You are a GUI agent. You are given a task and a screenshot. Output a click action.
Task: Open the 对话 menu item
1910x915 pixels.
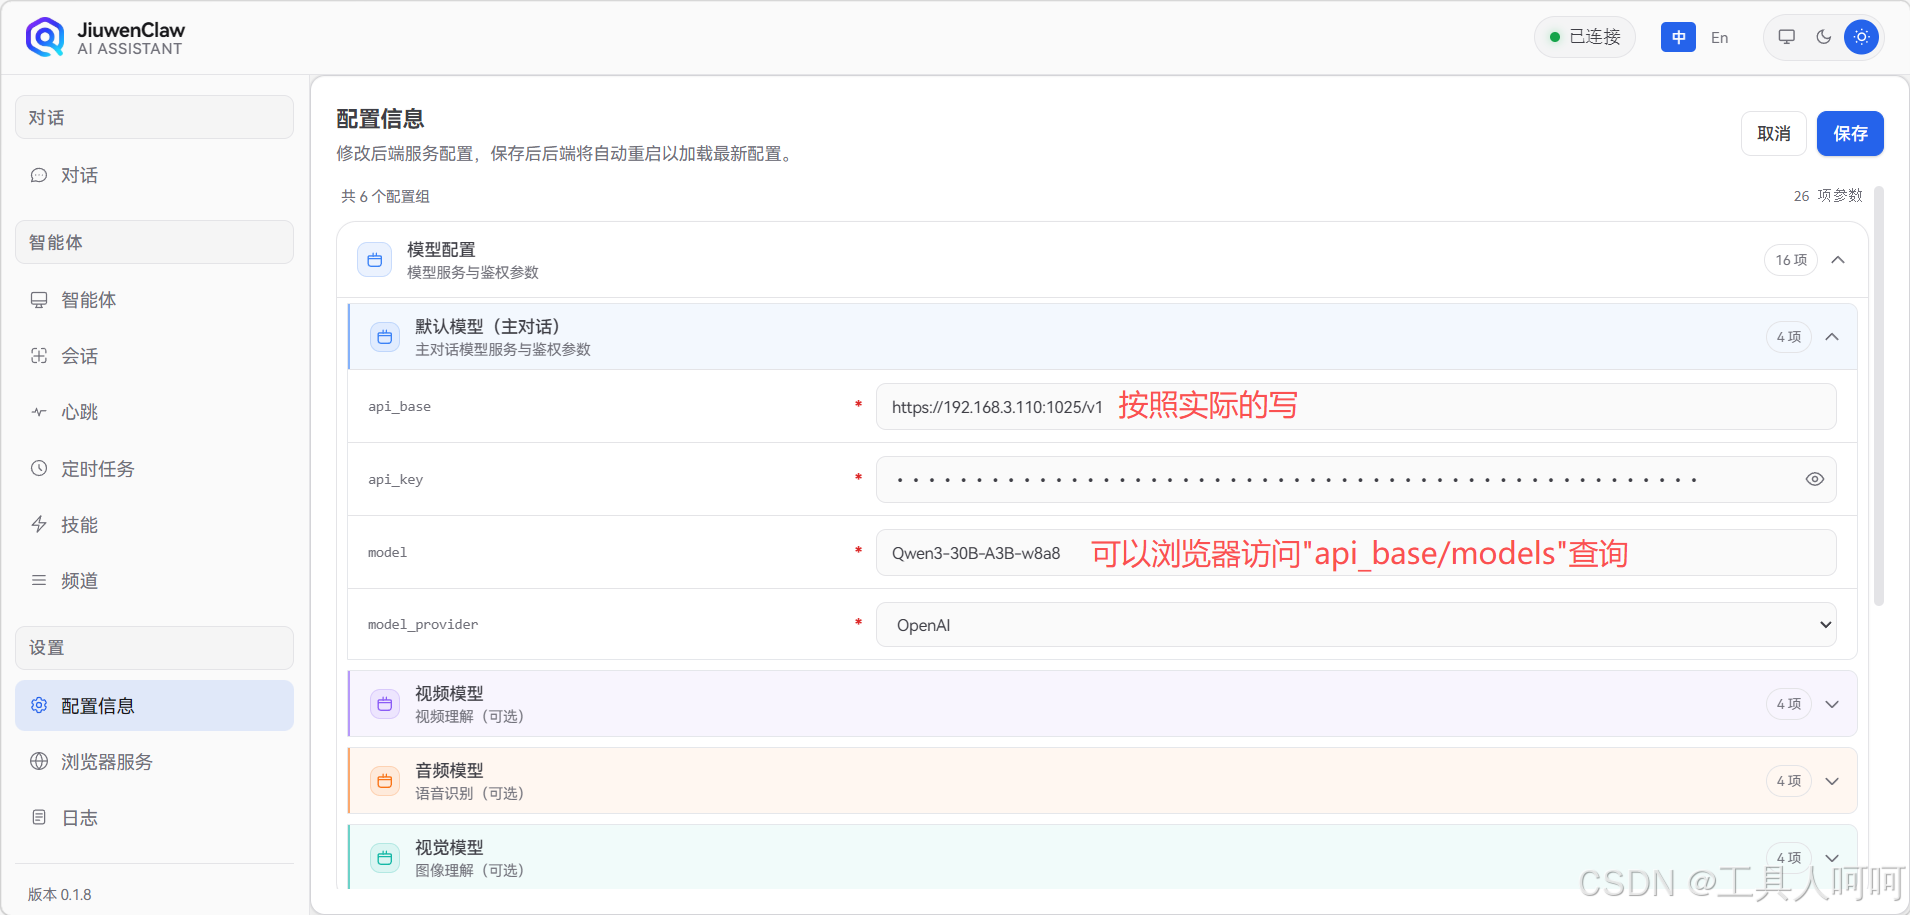[154, 175]
